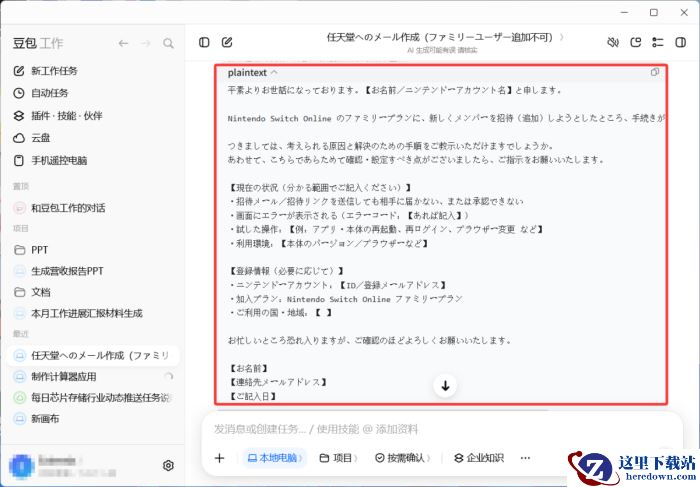
Task: Click the blurred user avatar
Action: pos(21,466)
